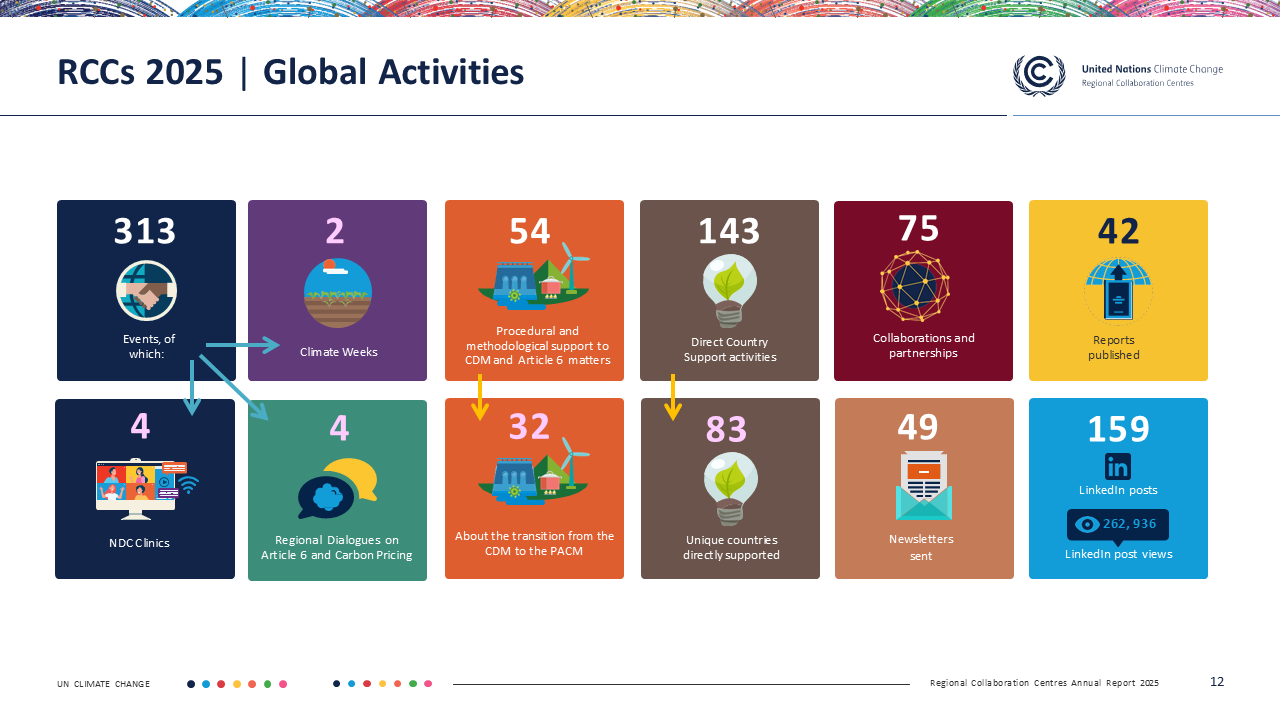
Task: Click the energy icon under 32
Action: (x=533, y=473)
